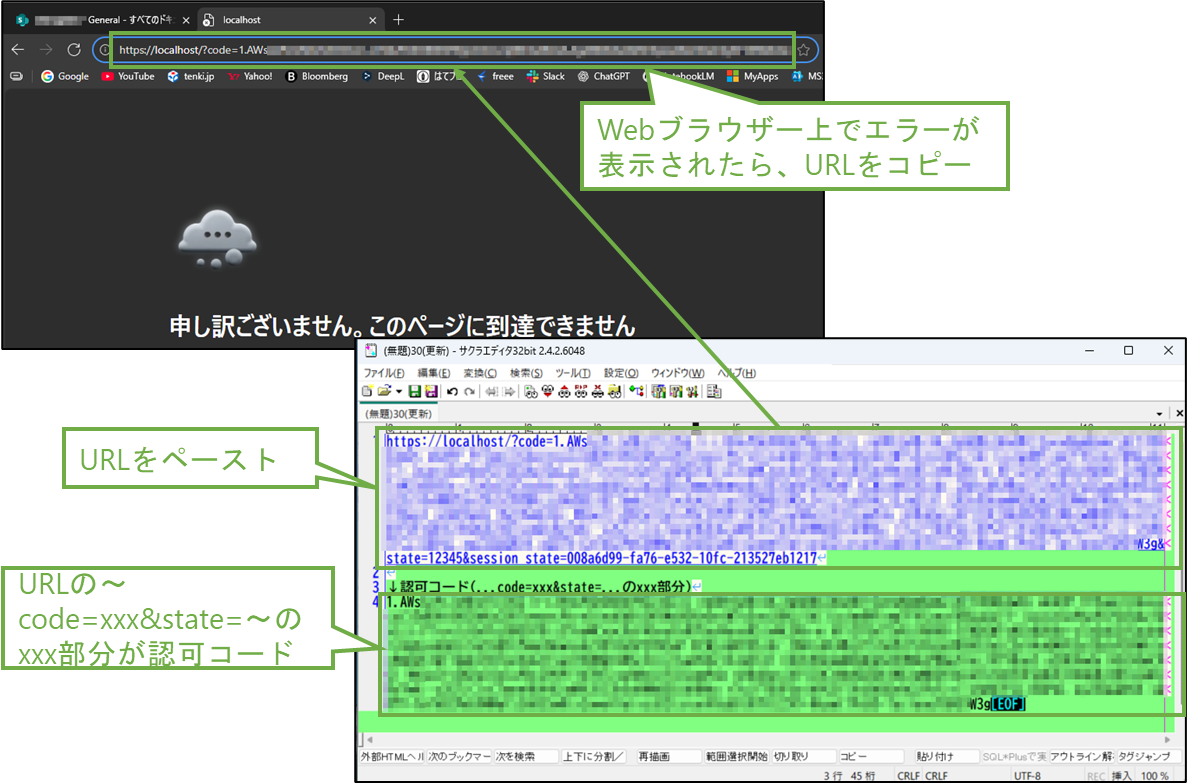The image size is (1187, 783).
Task: Open a new browser tab with plus
Action: 399,20
